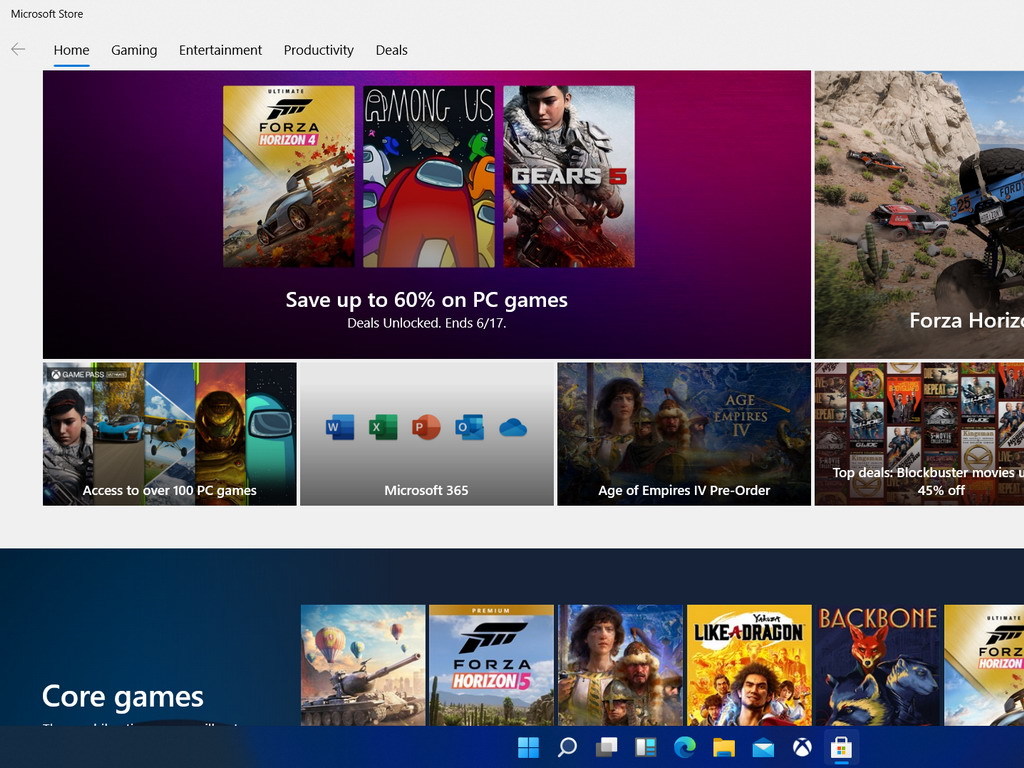Screen dimensions: 1024x768
Task: Select the Yakuza Like a Dragon game tile
Action: coord(749,665)
